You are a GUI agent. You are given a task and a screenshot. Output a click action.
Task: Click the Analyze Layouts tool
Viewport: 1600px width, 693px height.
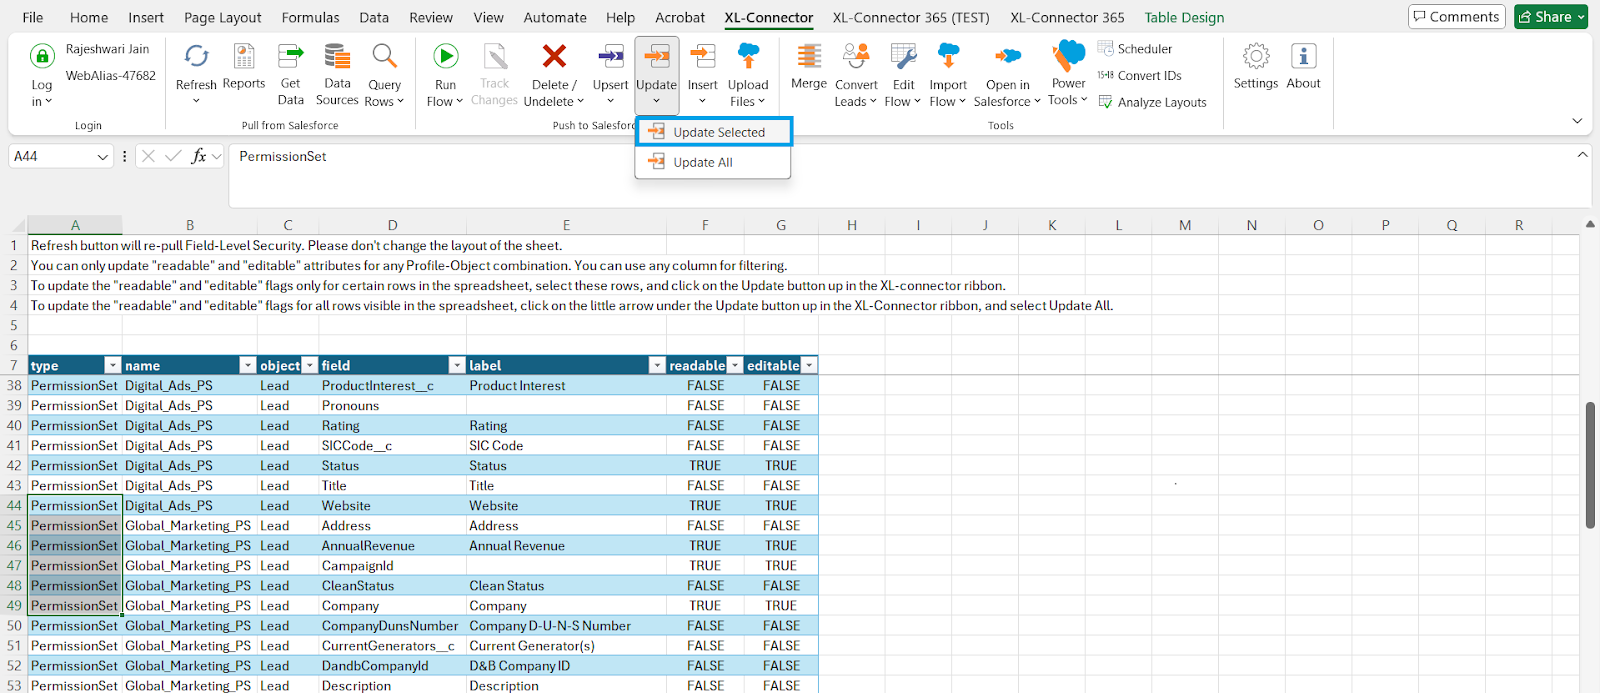pos(1152,102)
